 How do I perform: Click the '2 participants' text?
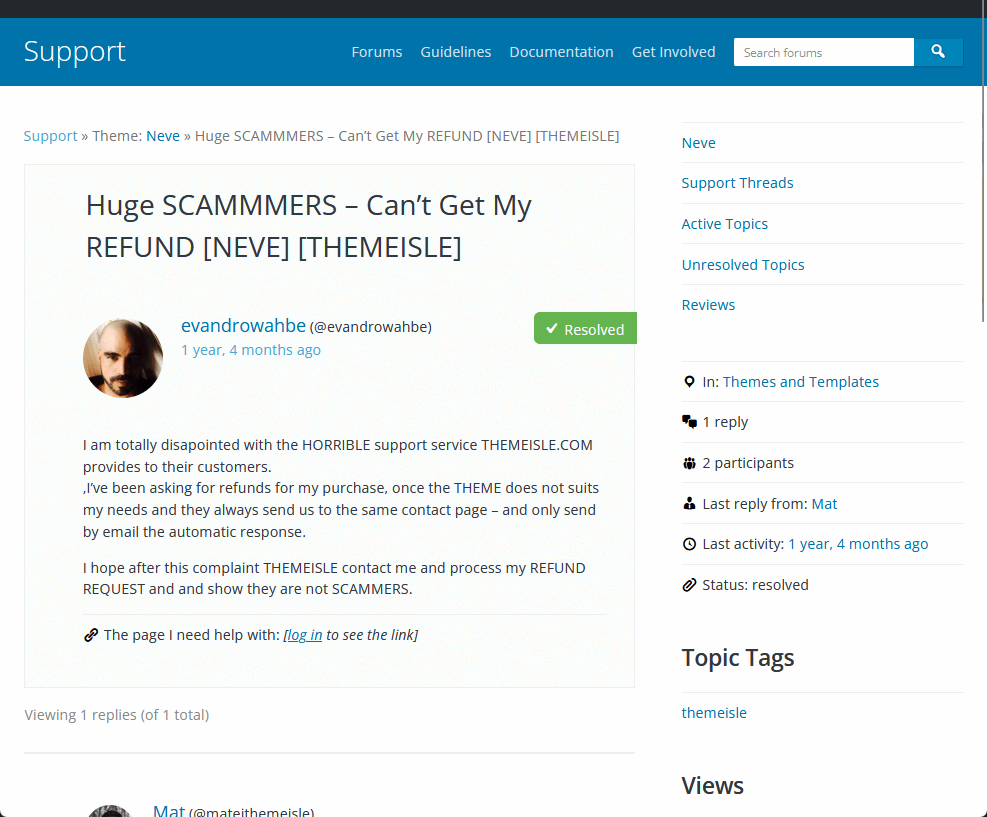point(748,463)
